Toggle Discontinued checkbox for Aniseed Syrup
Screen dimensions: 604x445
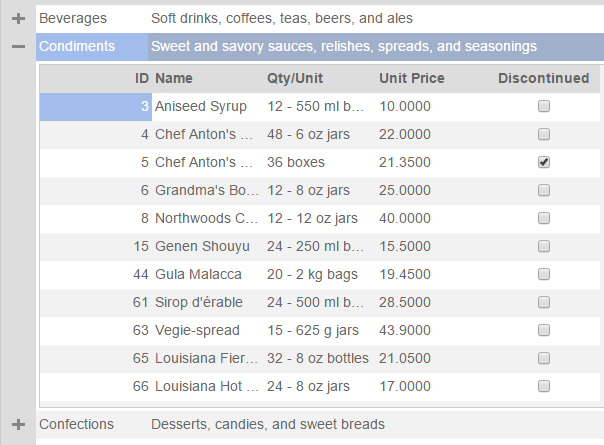pos(544,106)
